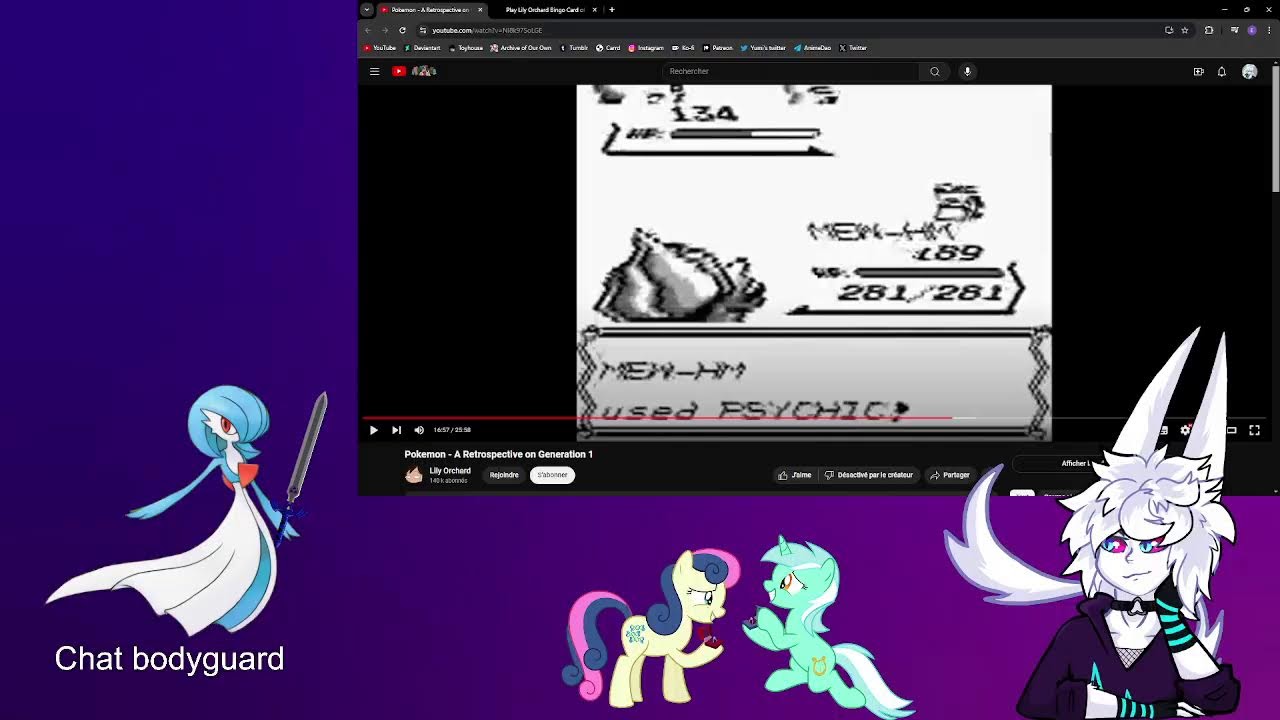The image size is (1280, 720).
Task: Open the YouTube bookmark
Action: coord(380,48)
